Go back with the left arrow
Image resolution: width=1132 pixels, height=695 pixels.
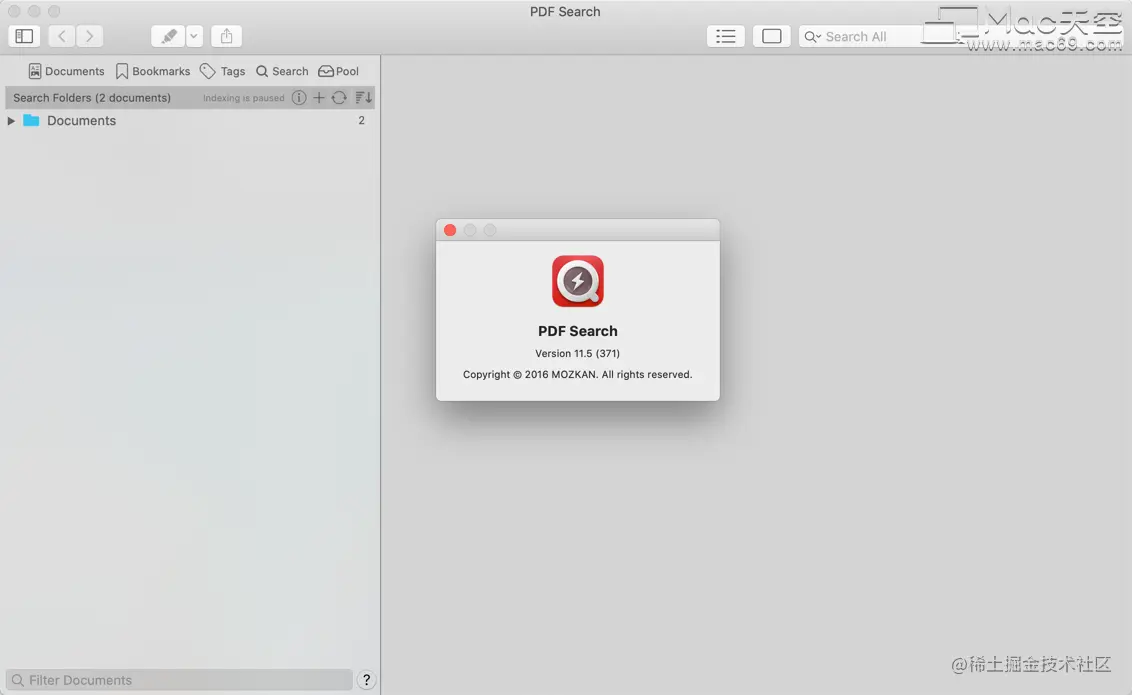[x=62, y=36]
